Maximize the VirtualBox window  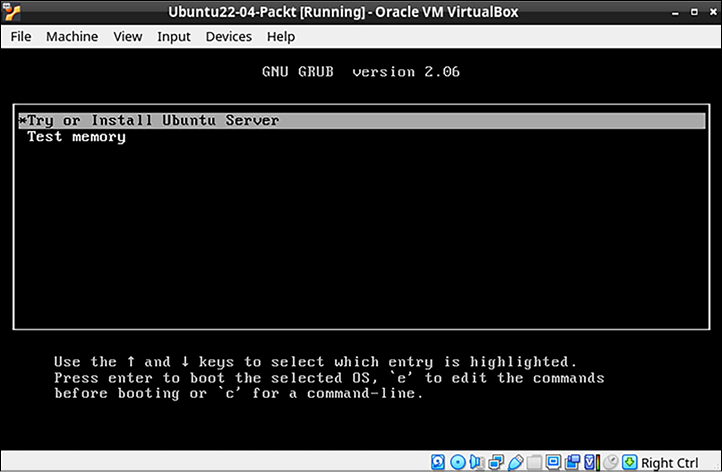[x=694, y=12]
